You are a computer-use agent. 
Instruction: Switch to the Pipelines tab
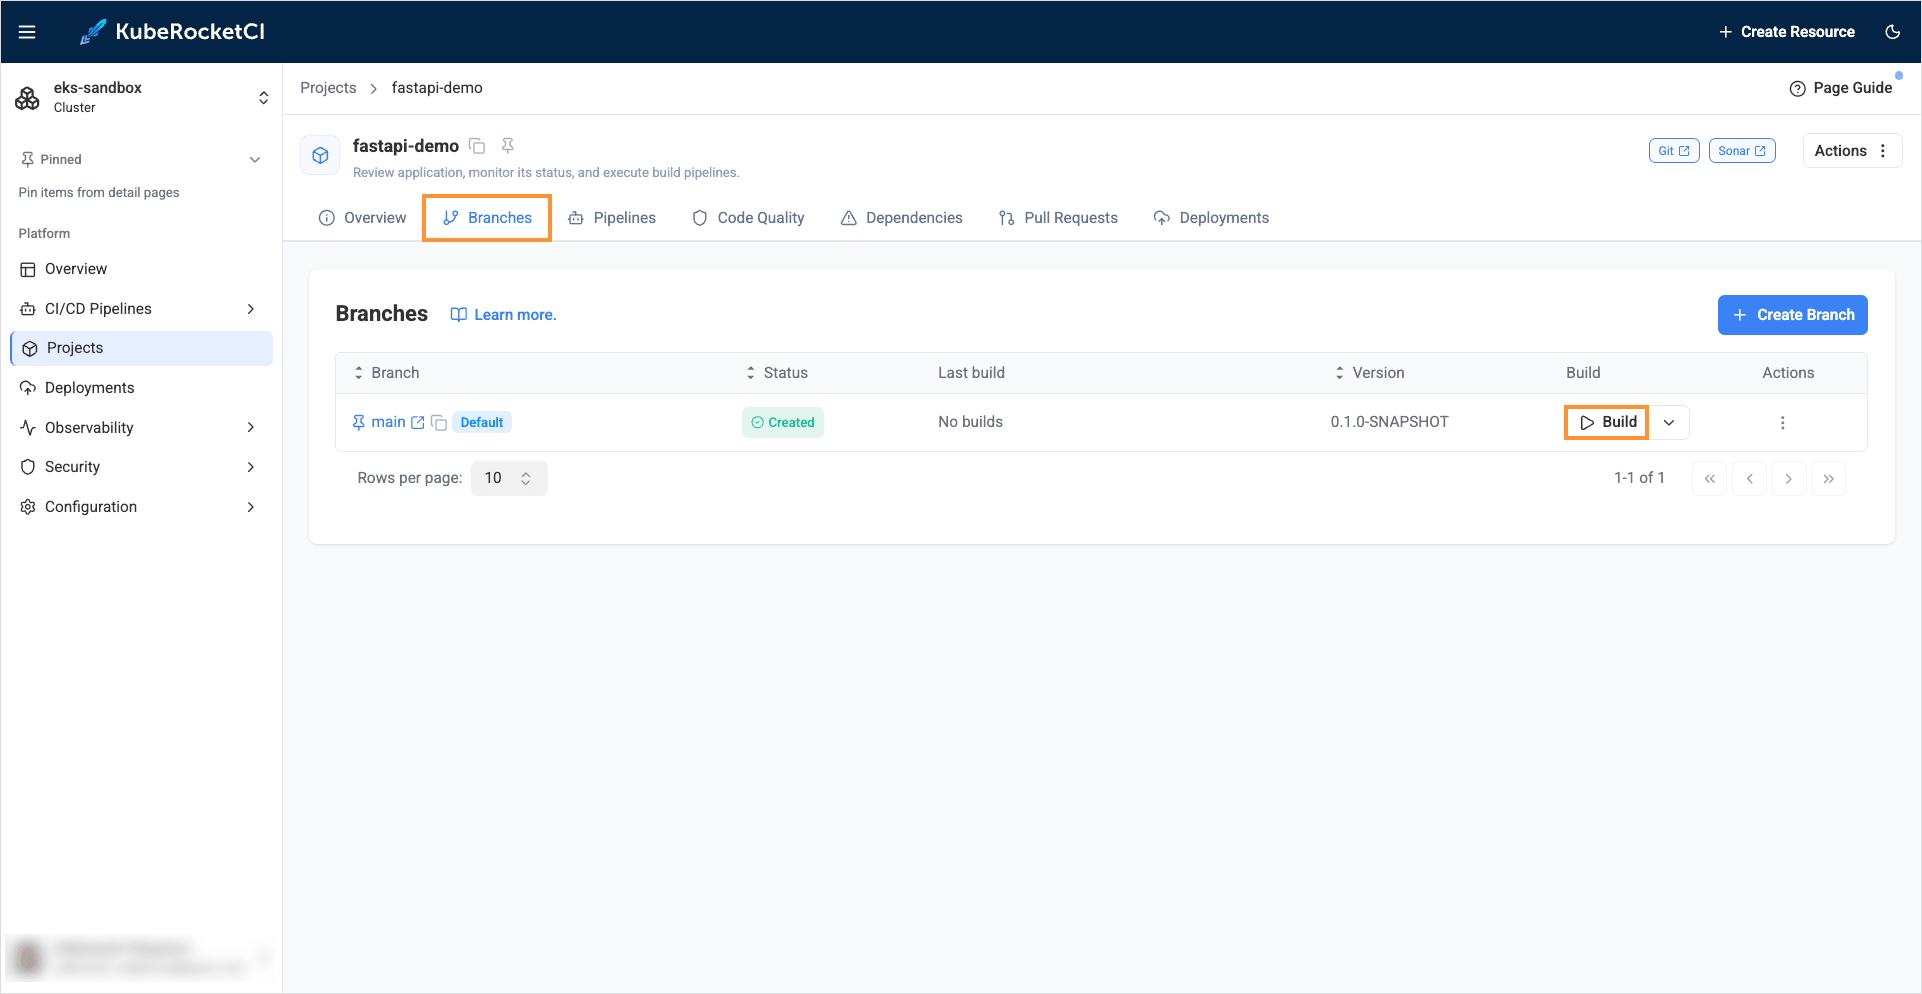pos(612,218)
